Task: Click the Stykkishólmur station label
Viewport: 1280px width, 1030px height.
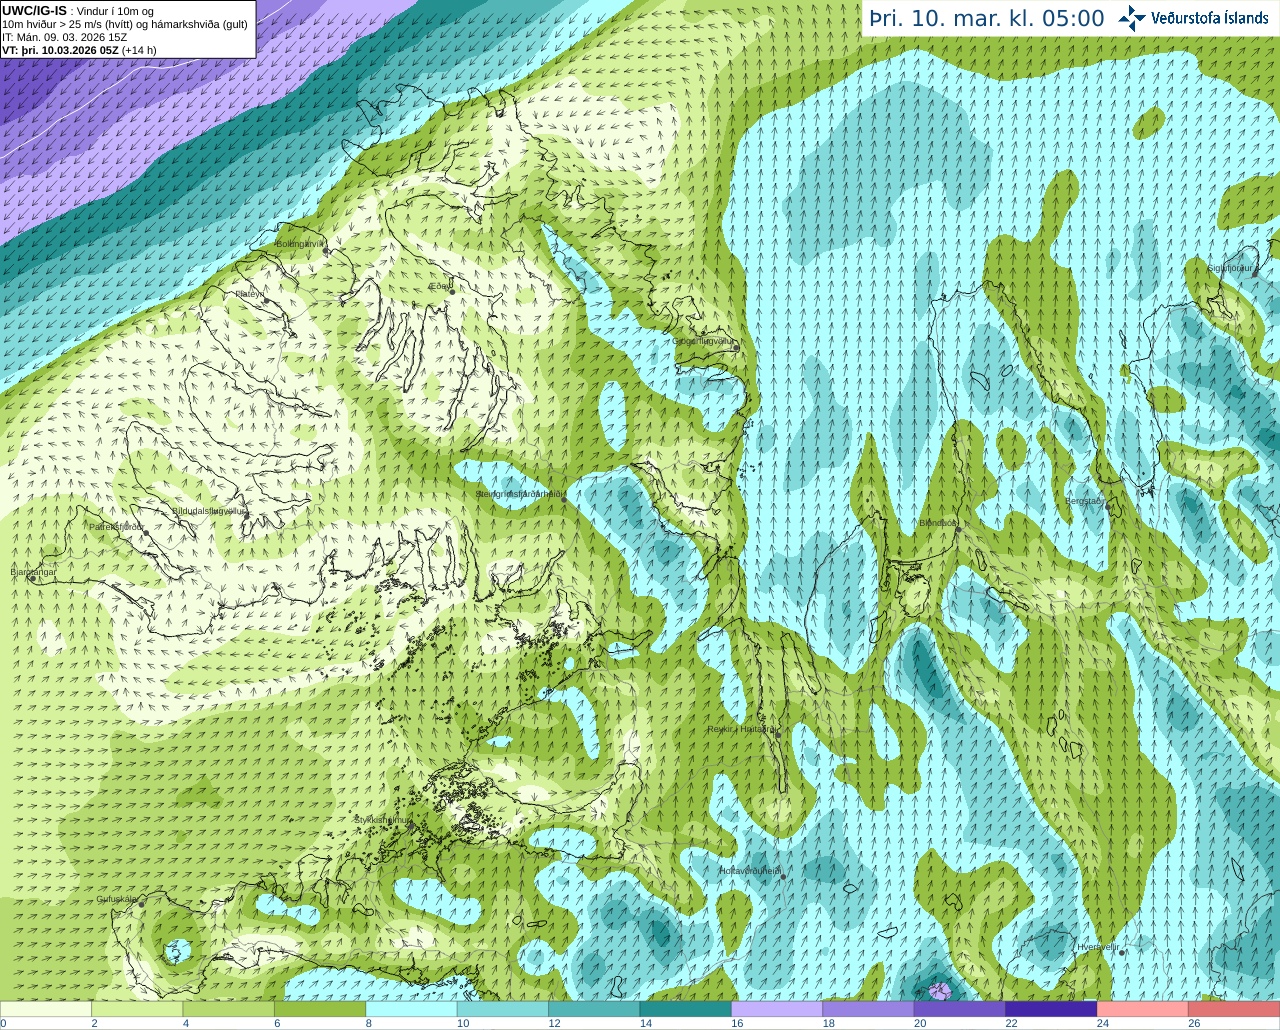Action: pyautogui.click(x=382, y=819)
